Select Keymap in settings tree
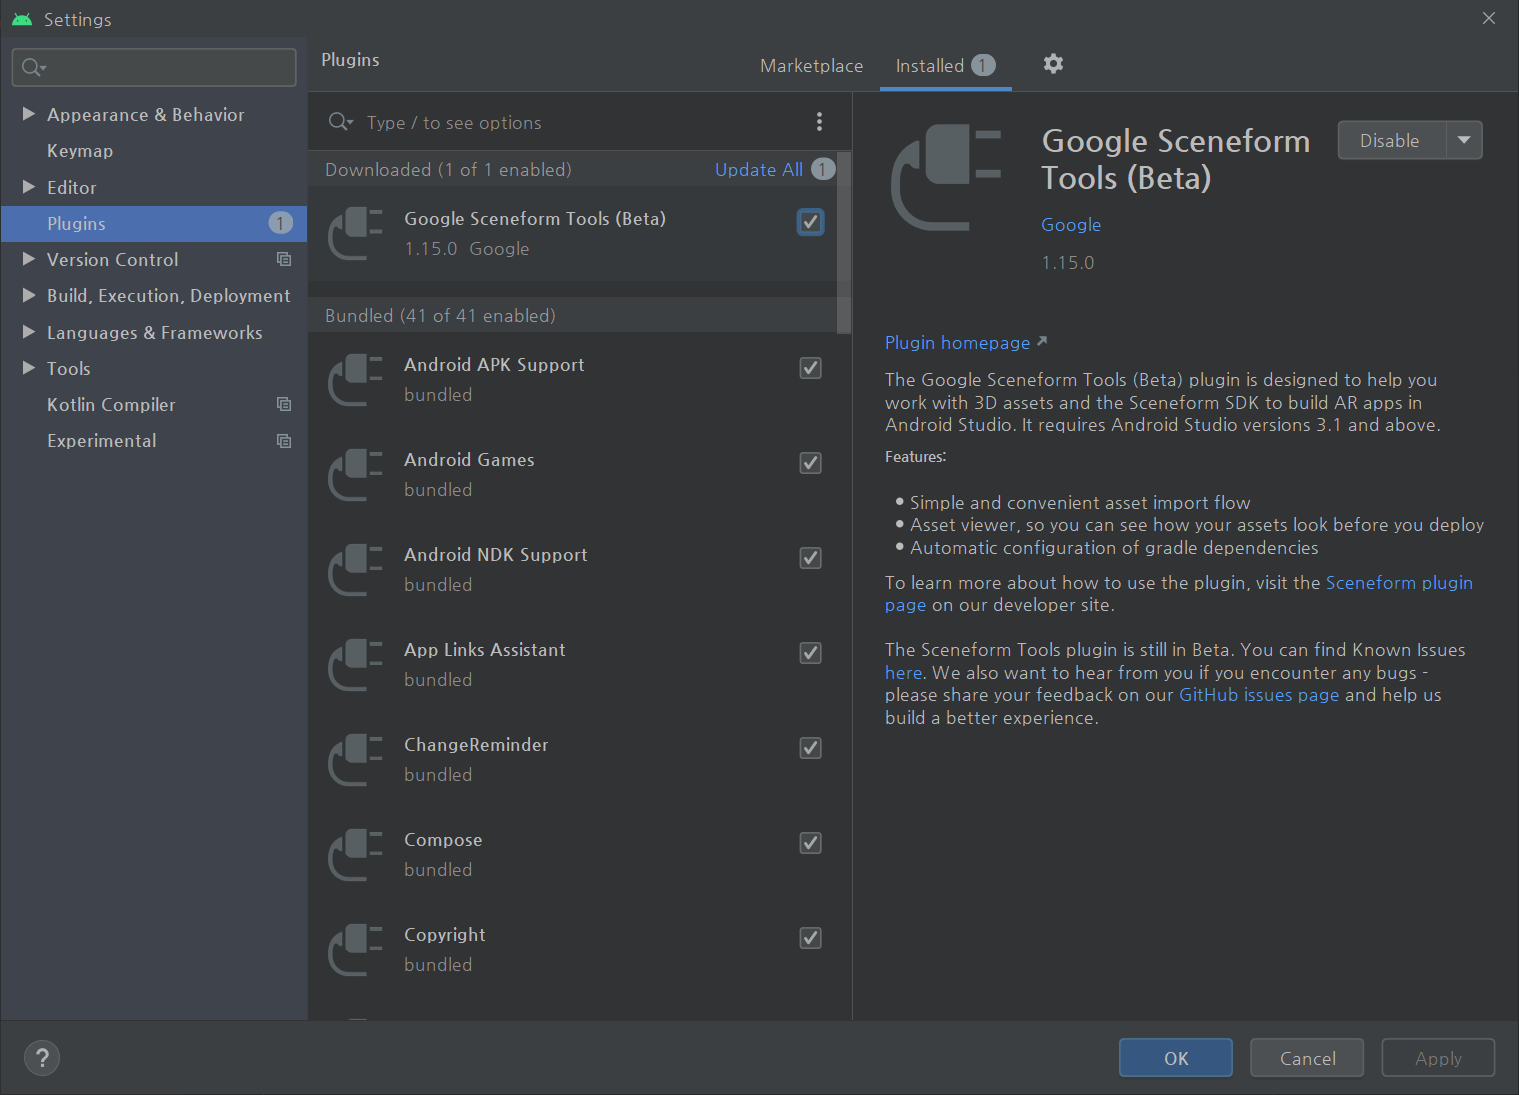 point(154,151)
